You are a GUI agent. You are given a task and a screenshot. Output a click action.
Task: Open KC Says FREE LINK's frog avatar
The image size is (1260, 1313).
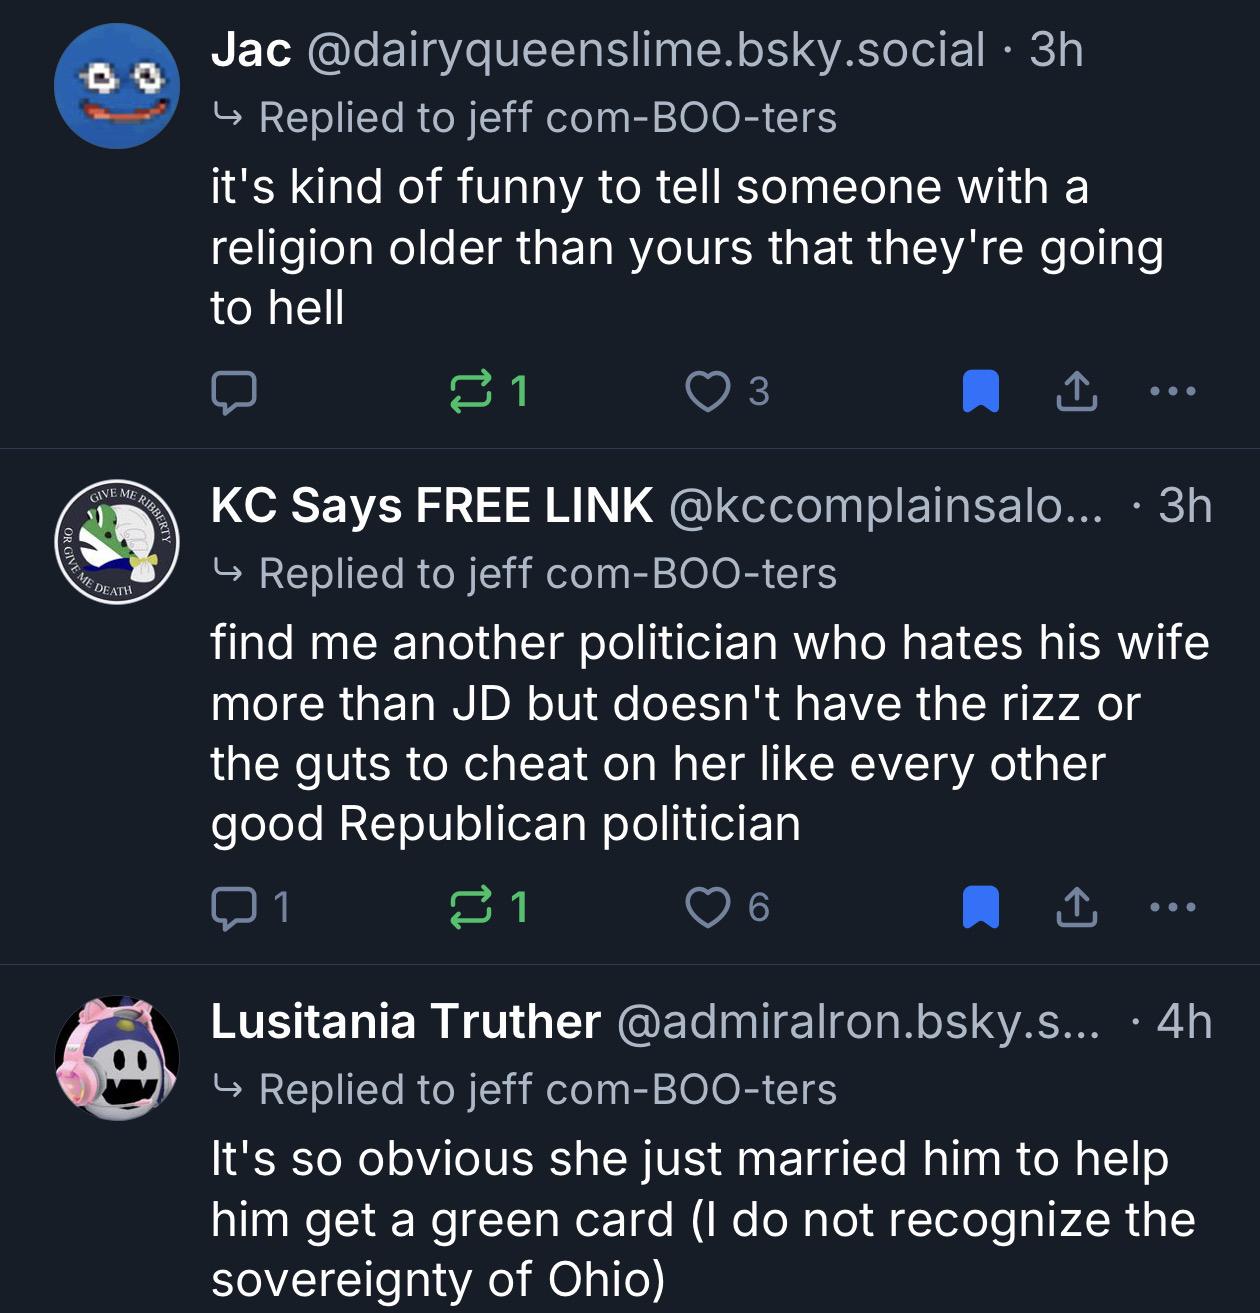[x=117, y=541]
